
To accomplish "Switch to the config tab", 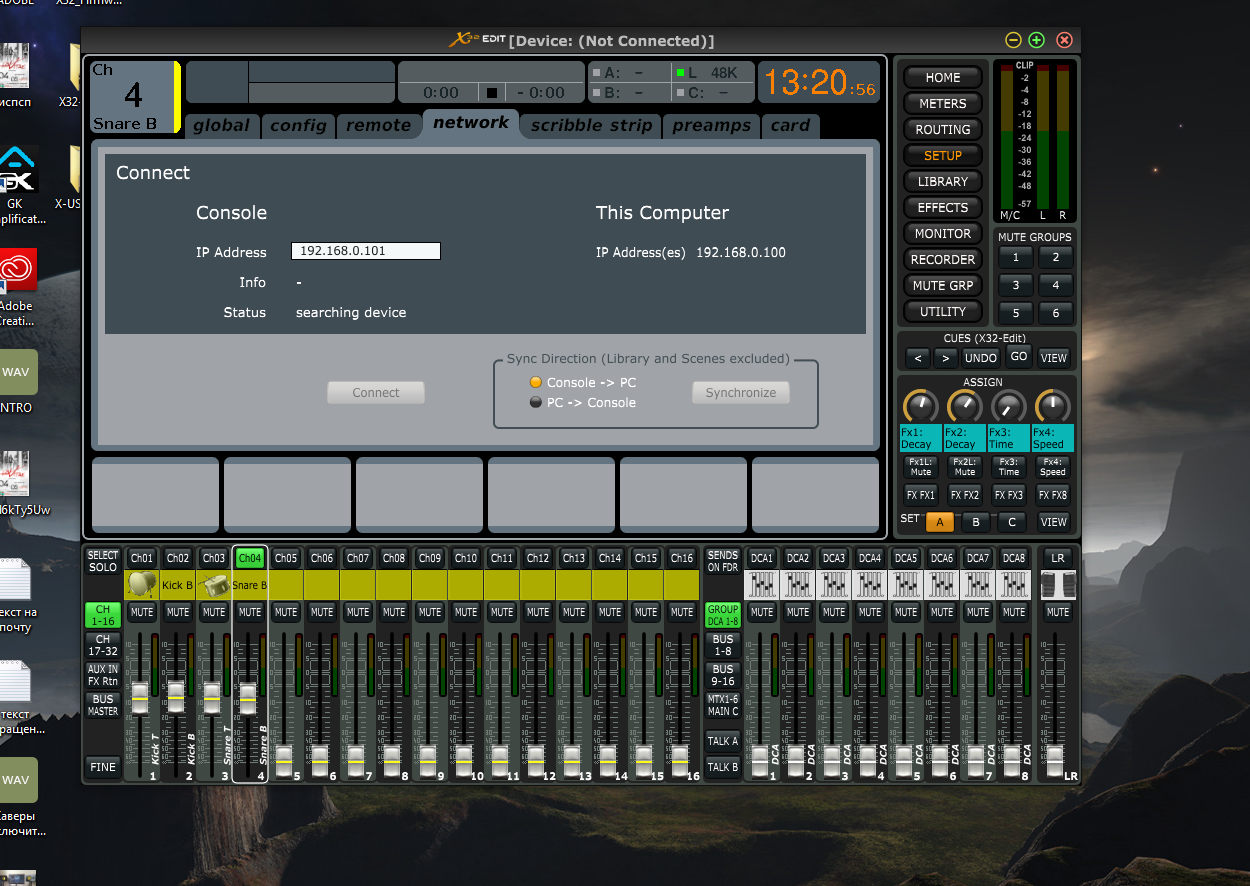I will point(298,125).
